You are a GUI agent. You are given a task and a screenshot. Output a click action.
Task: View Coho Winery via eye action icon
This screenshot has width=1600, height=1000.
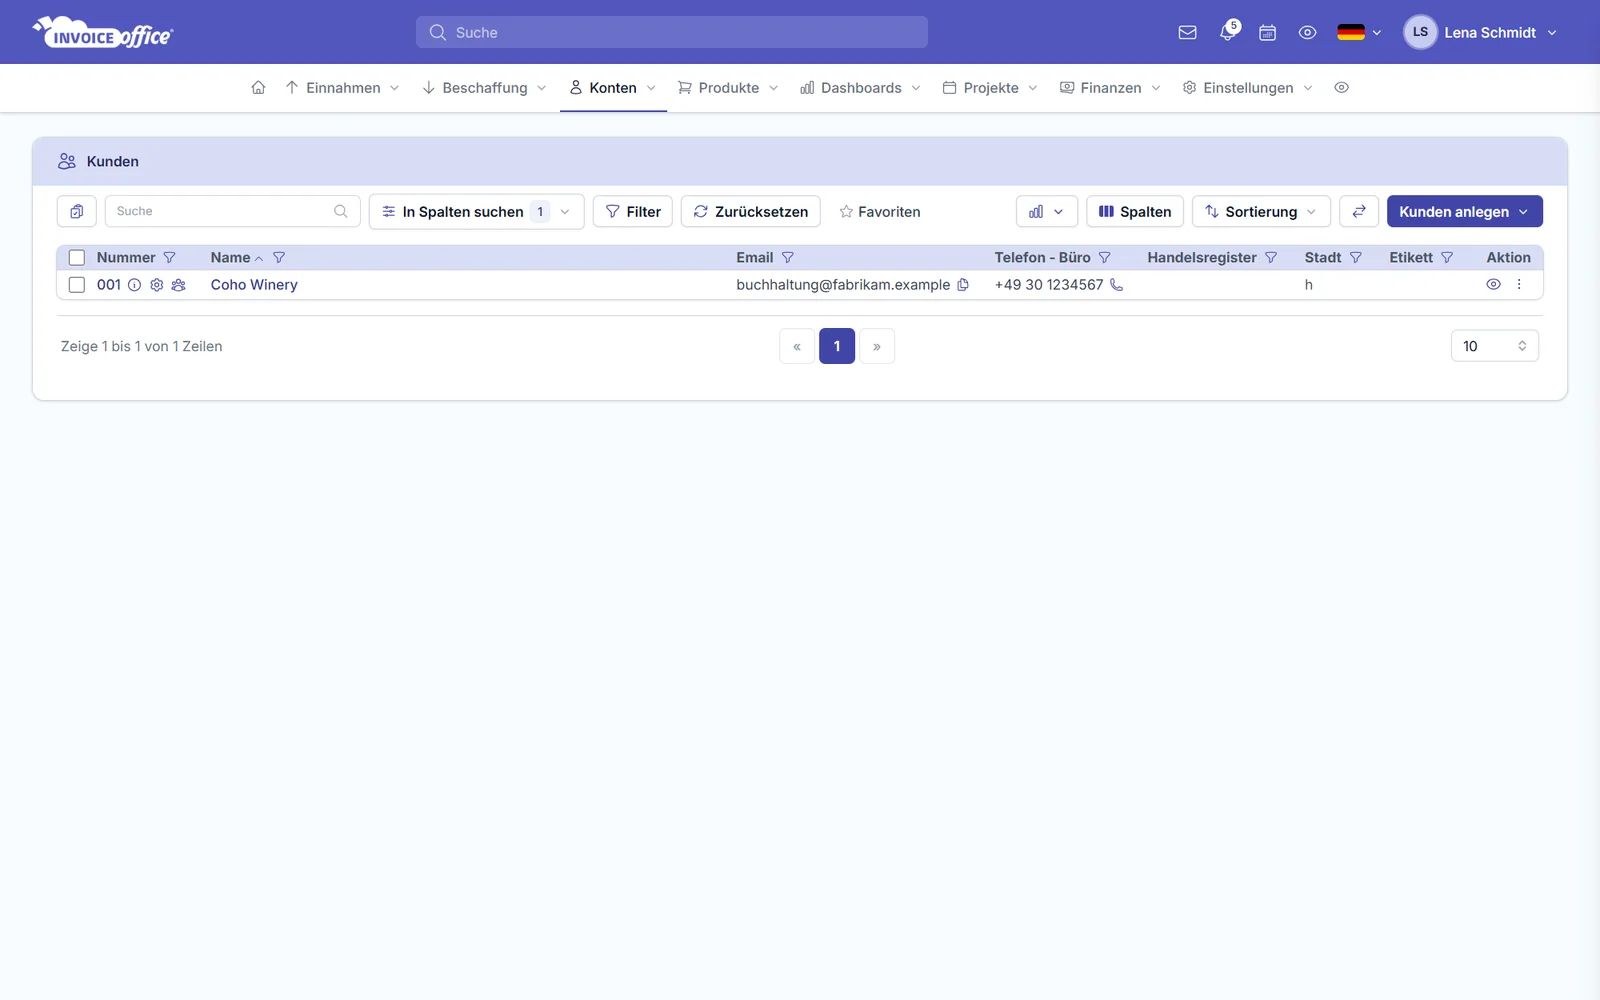1493,284
